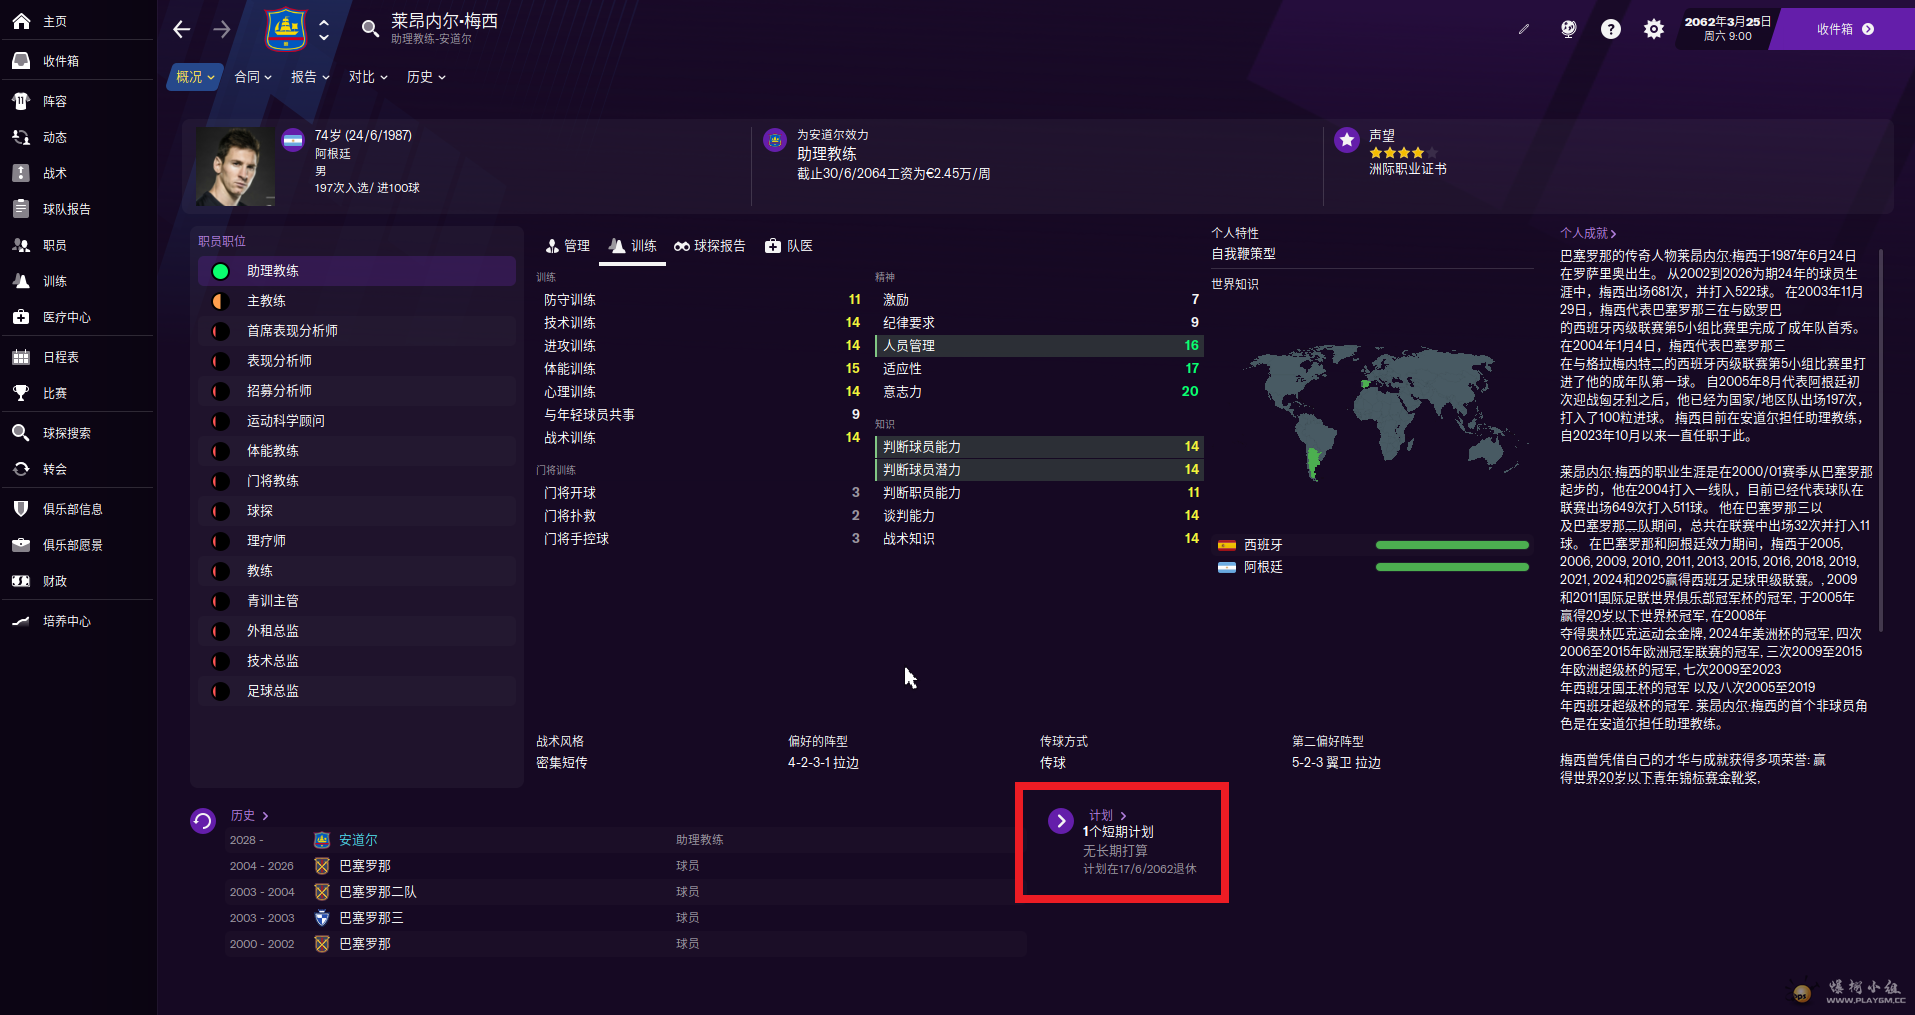Open 战术 tactics icon in sidebar
This screenshot has width=1915, height=1015.
[x=21, y=173]
